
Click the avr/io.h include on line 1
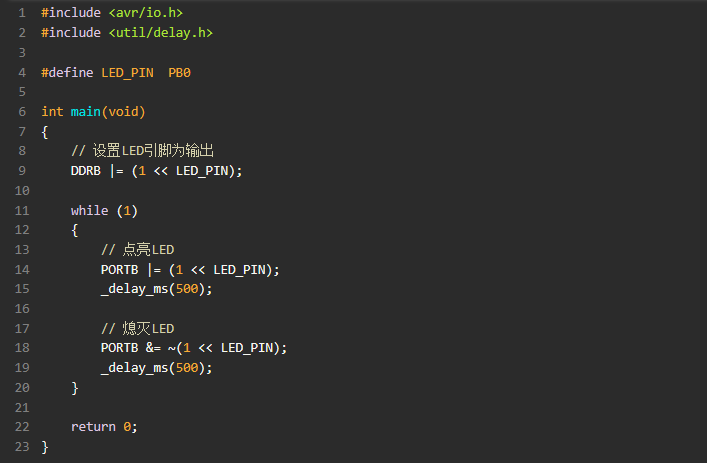point(146,13)
